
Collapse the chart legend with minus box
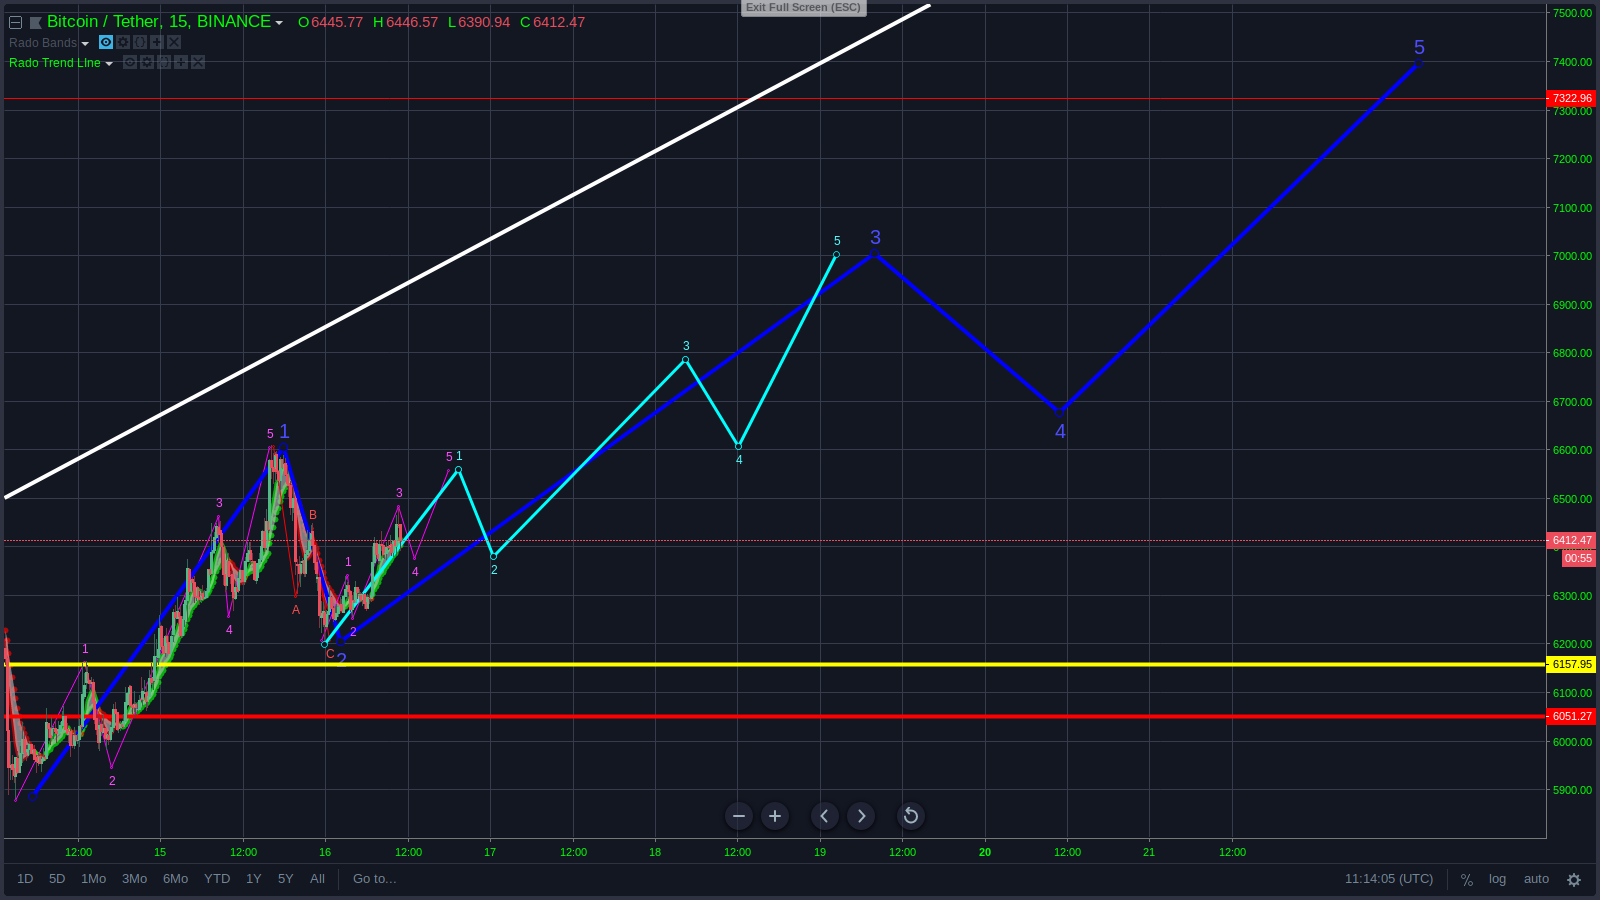pyautogui.click(x=15, y=22)
